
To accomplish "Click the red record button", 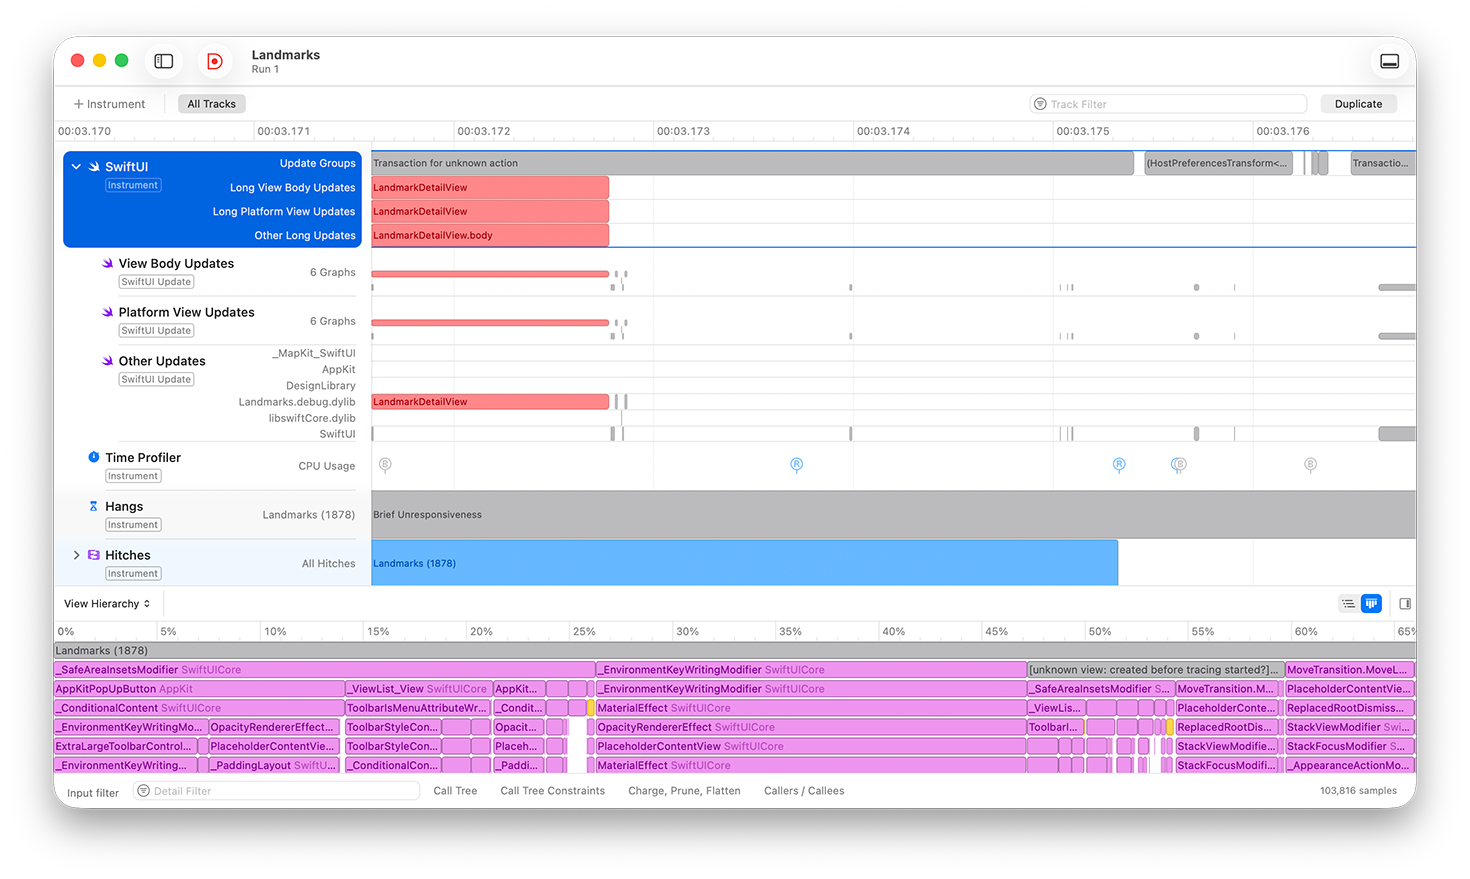I will pos(214,62).
